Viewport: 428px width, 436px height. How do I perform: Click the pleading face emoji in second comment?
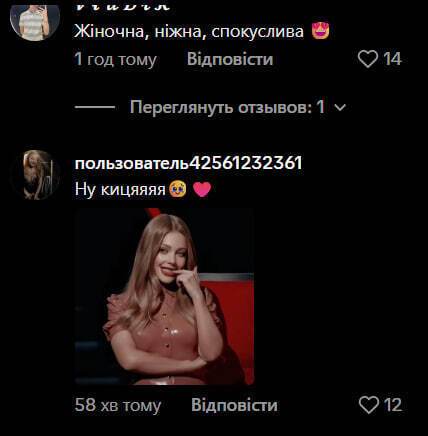pyautogui.click(x=178, y=189)
